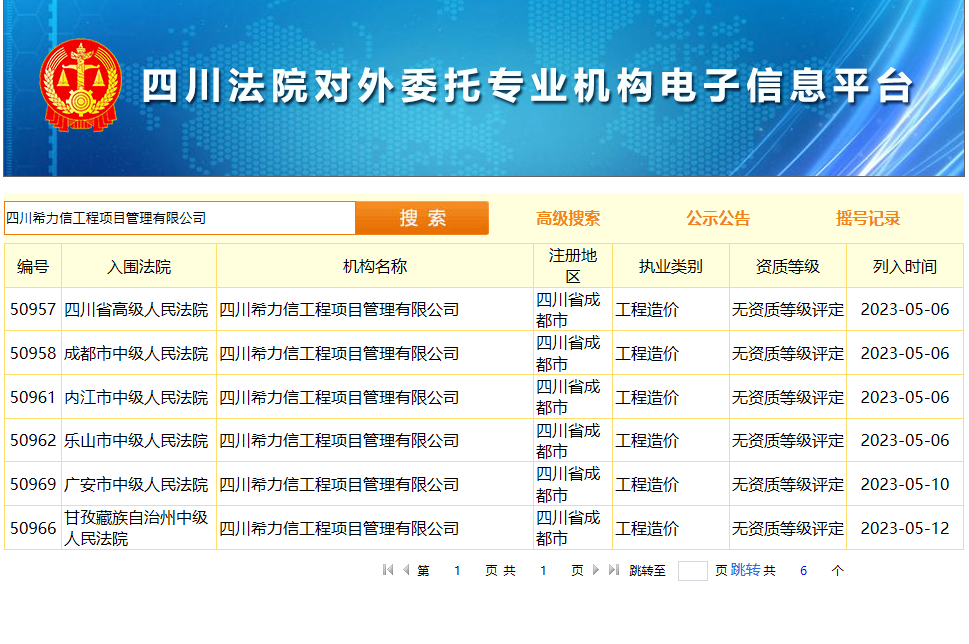The width and height of the screenshot is (969, 644).
Task: Click institution name in row 50957
Action: coord(339,310)
